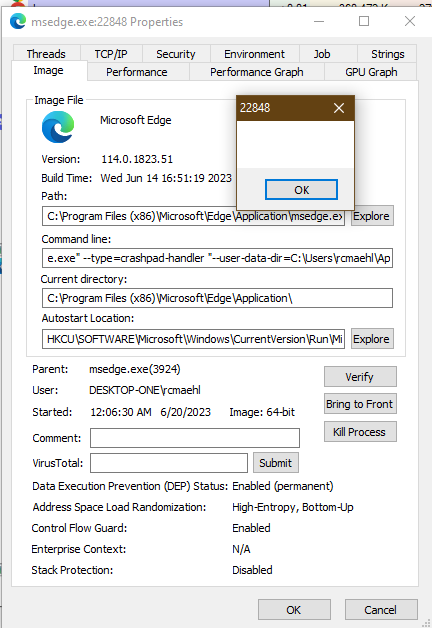Click OK in the 22848 popup dialog

[301, 190]
